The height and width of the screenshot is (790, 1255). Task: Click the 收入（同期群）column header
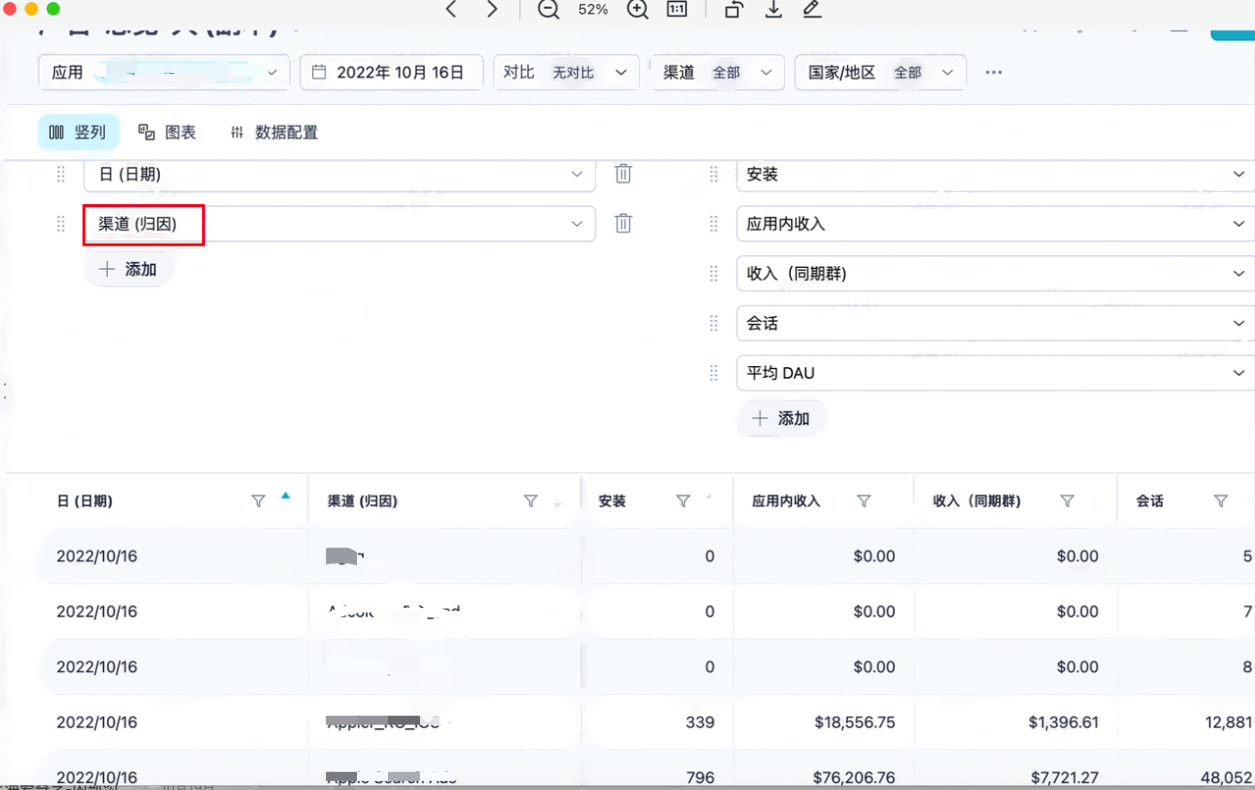[977, 501]
